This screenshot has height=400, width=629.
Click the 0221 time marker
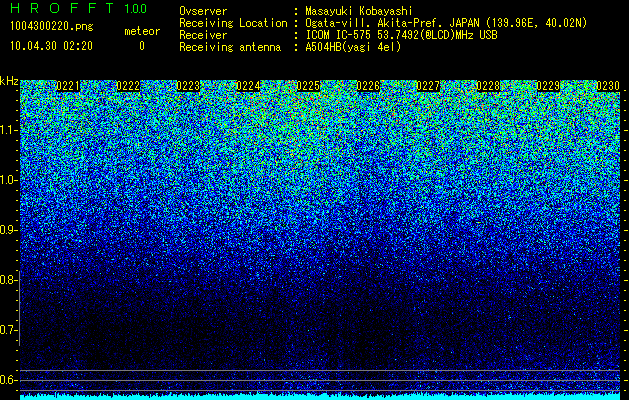pyautogui.click(x=68, y=86)
